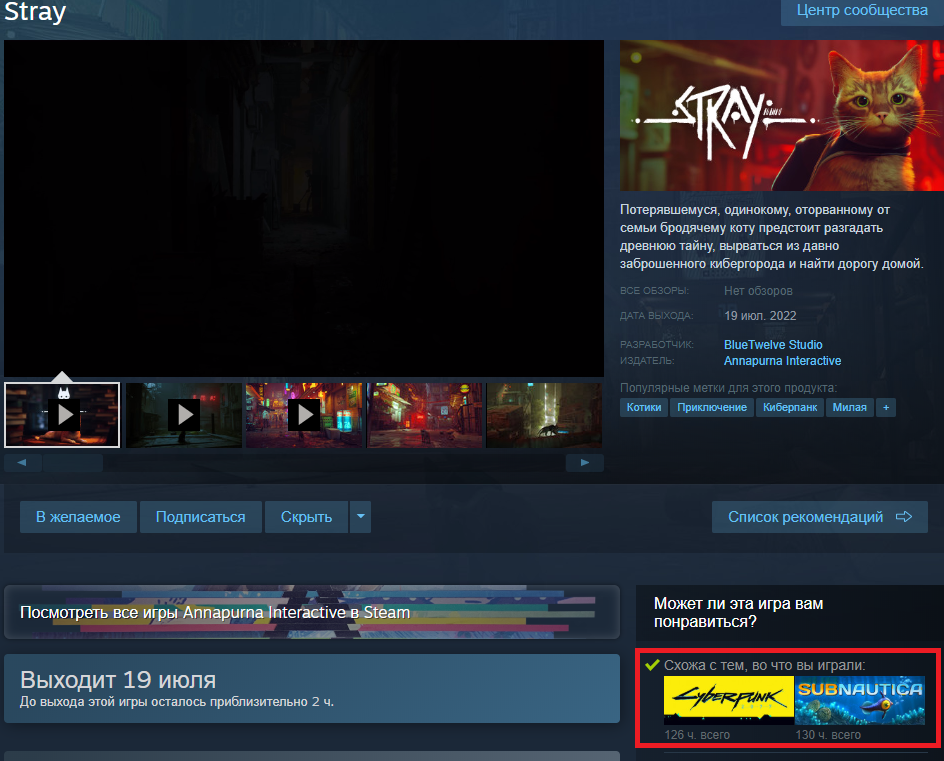
Task: Expand the dropdown arrow next to Скрыть
Action: (x=361, y=517)
